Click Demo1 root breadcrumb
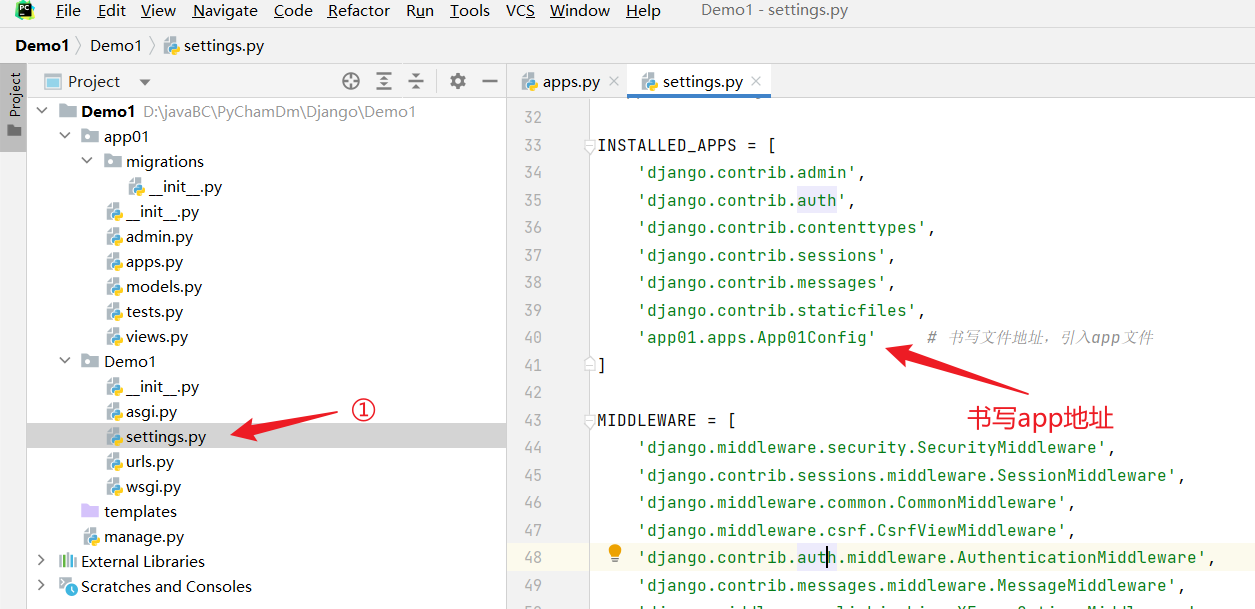The image size is (1255, 609). (42, 45)
